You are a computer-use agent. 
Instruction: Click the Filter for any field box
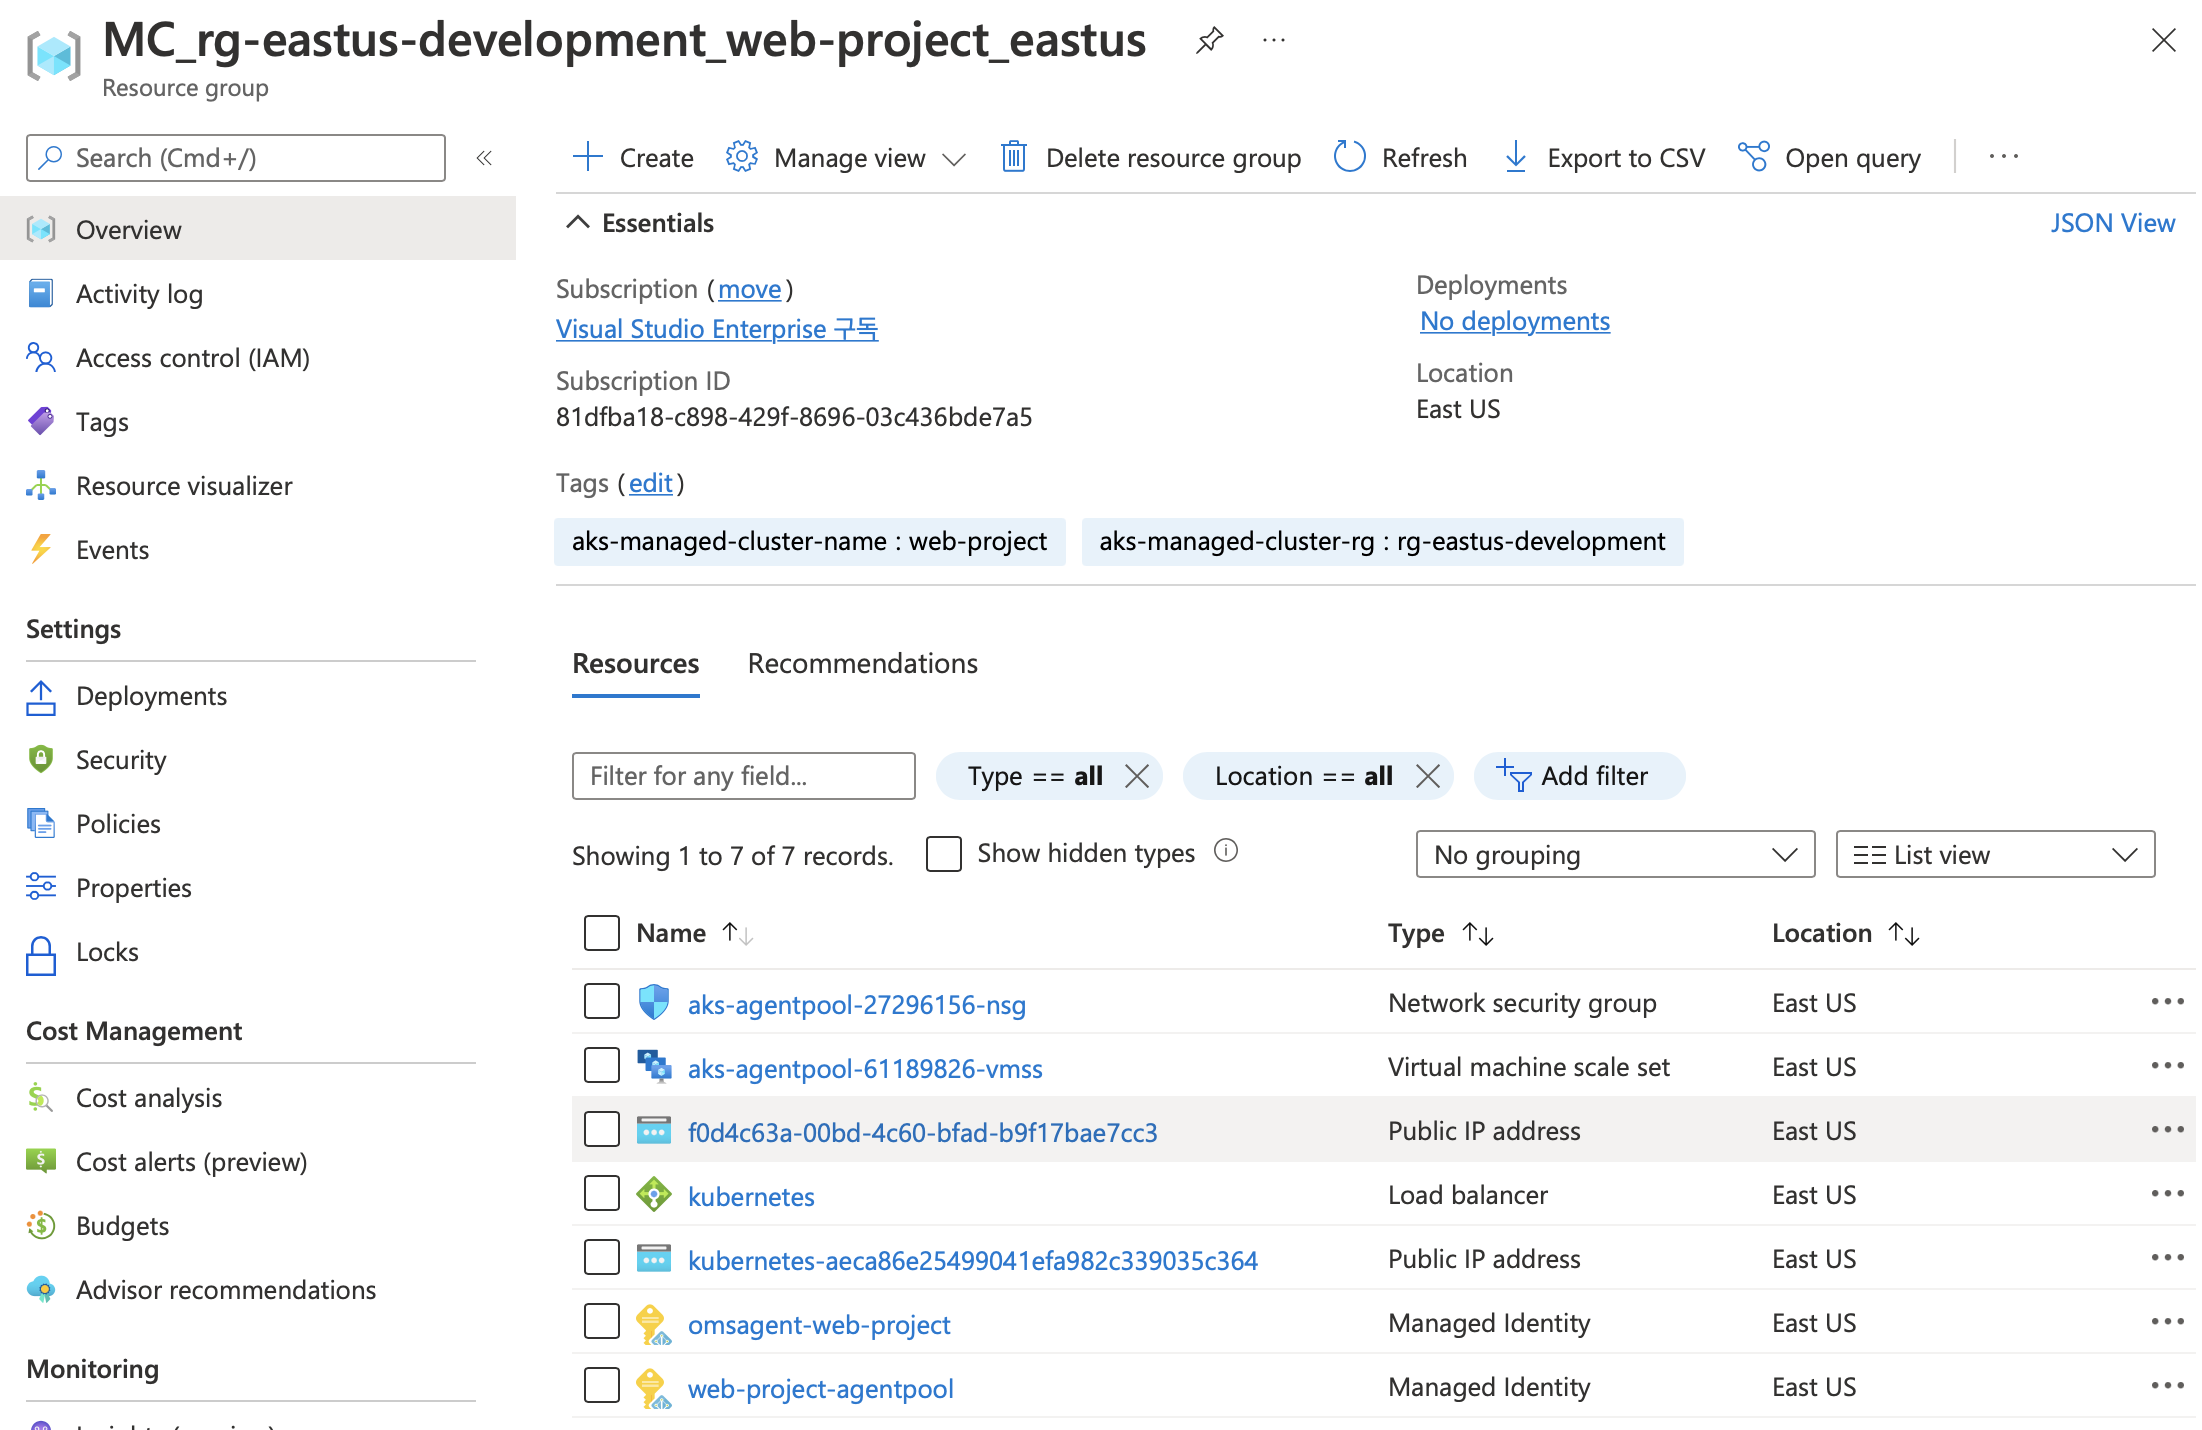point(743,776)
